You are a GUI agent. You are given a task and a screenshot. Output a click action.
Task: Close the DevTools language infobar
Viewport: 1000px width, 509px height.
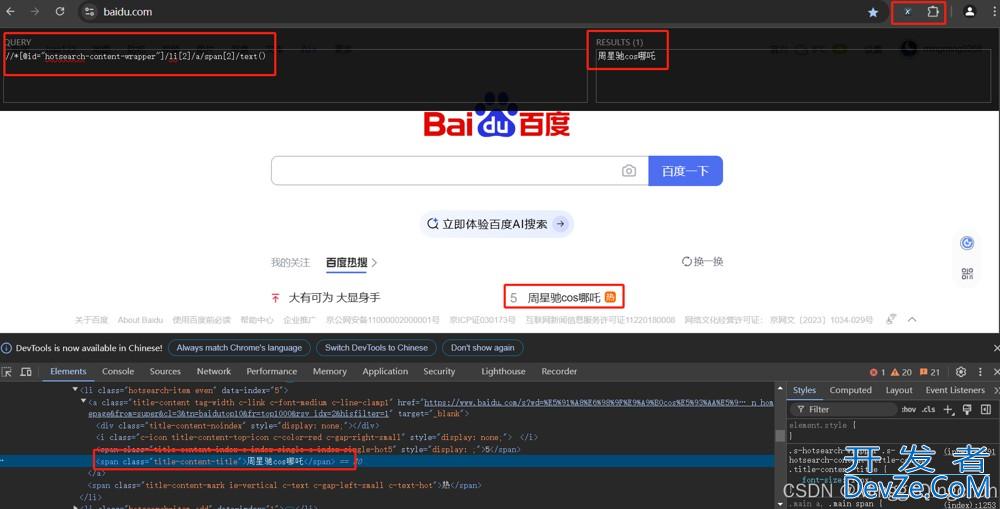point(996,348)
